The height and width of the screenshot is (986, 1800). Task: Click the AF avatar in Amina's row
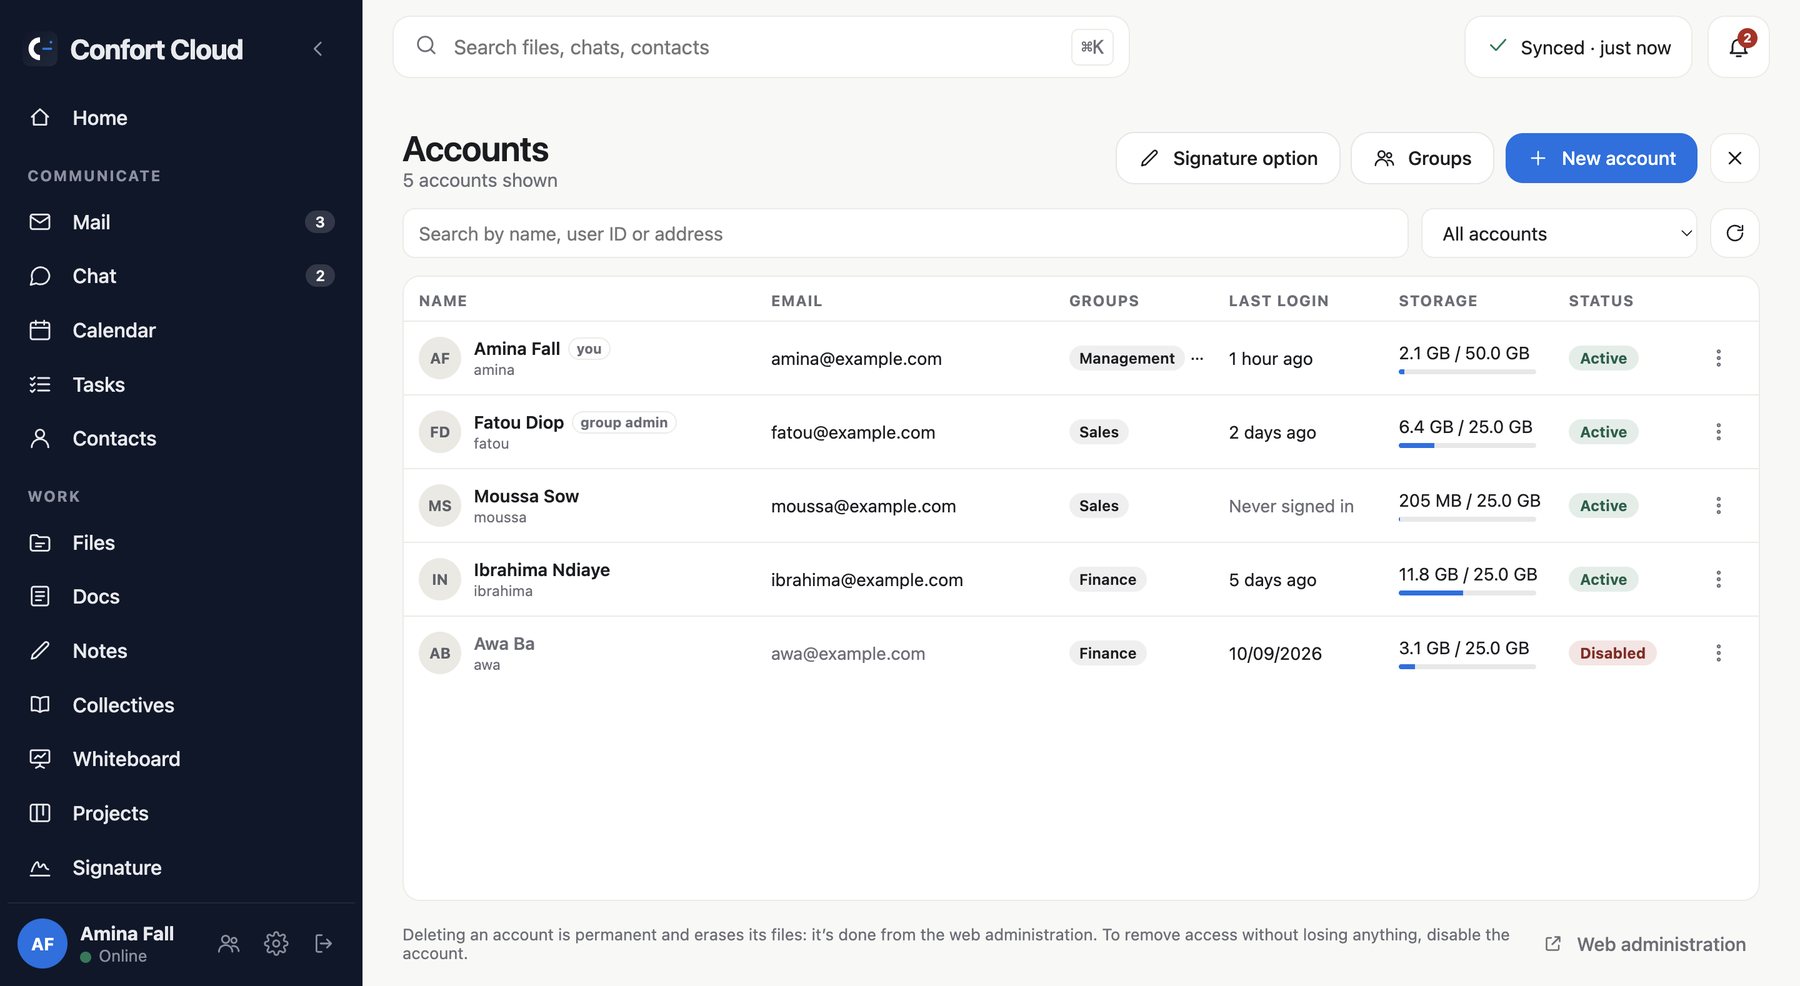pos(440,358)
